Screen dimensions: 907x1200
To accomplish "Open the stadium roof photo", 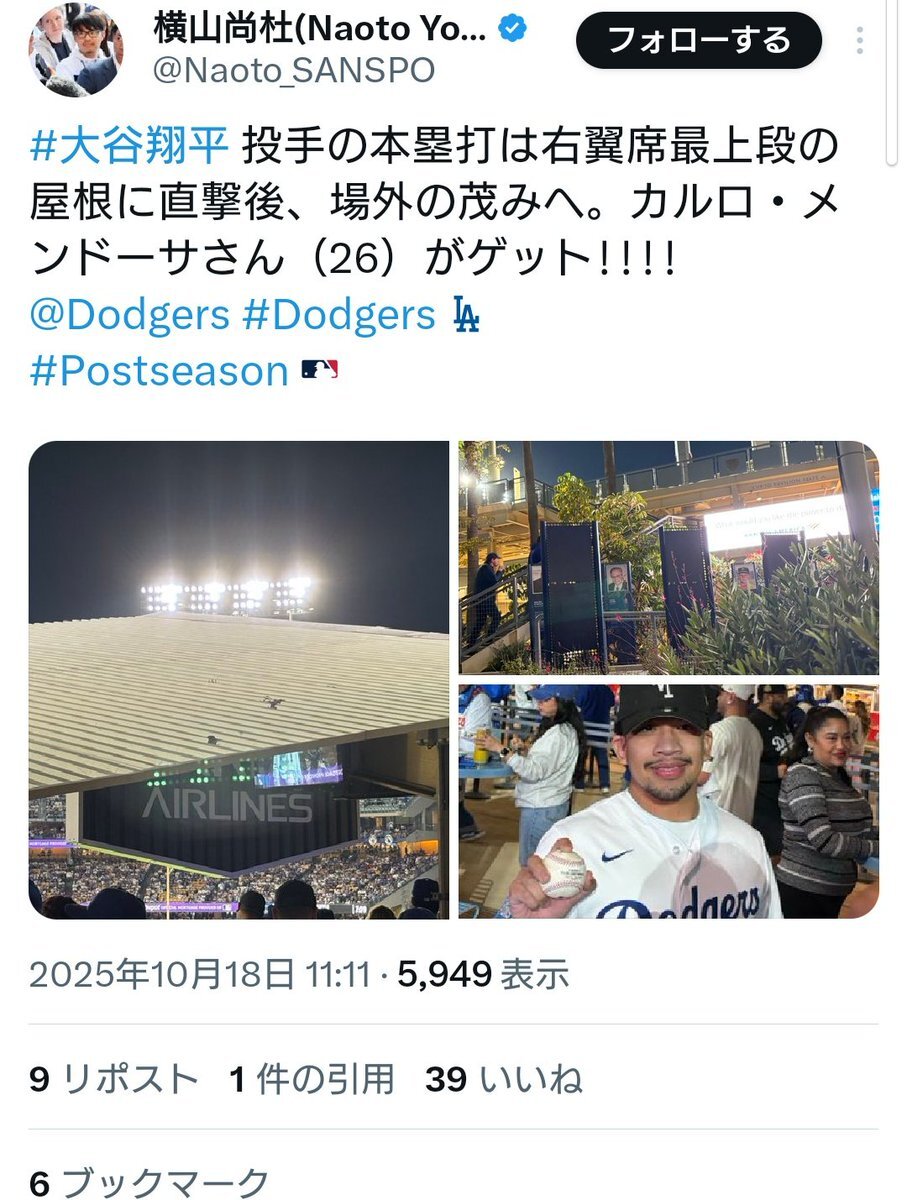I will click(239, 680).
